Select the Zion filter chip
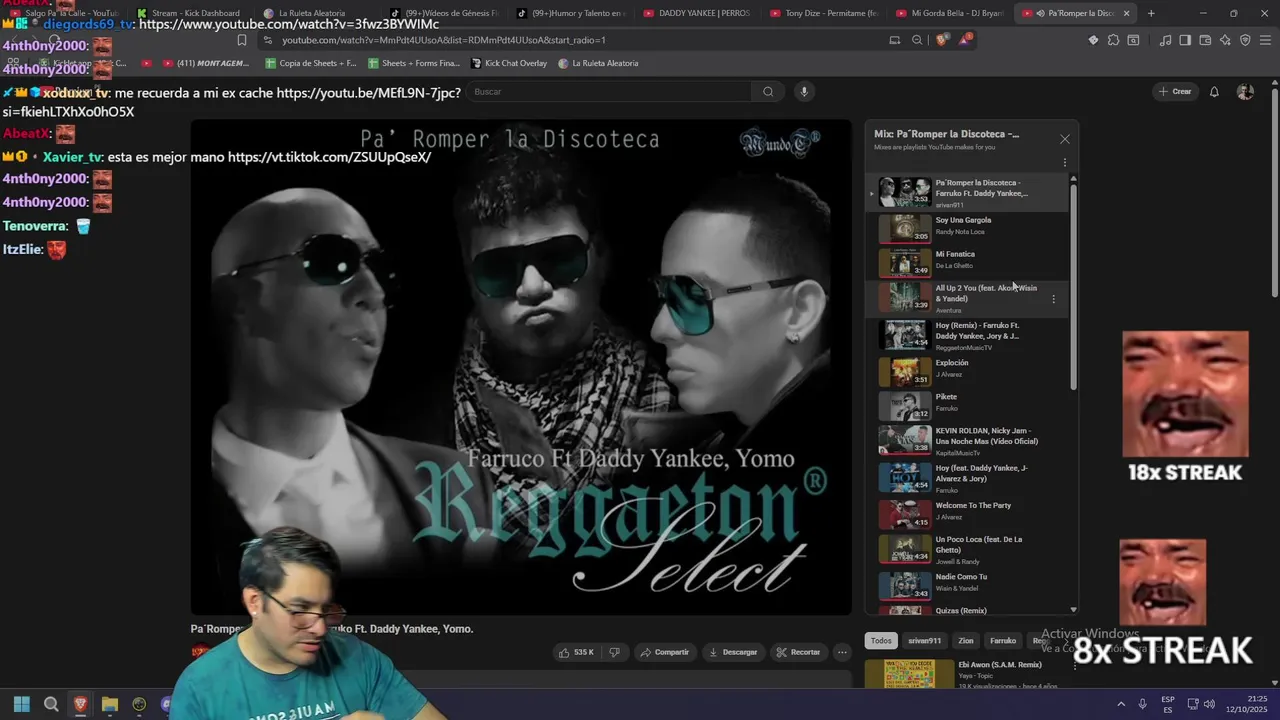 tap(966, 641)
